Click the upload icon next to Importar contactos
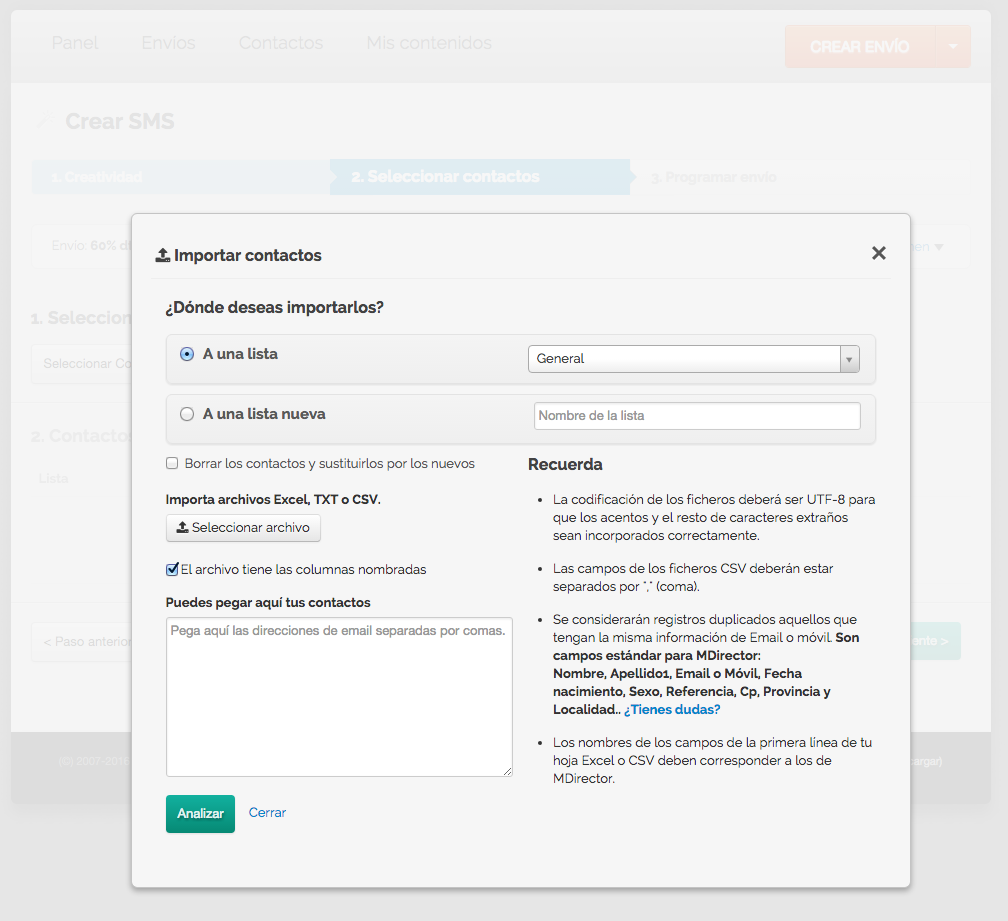Viewport: 1008px width, 921px height. [x=163, y=255]
